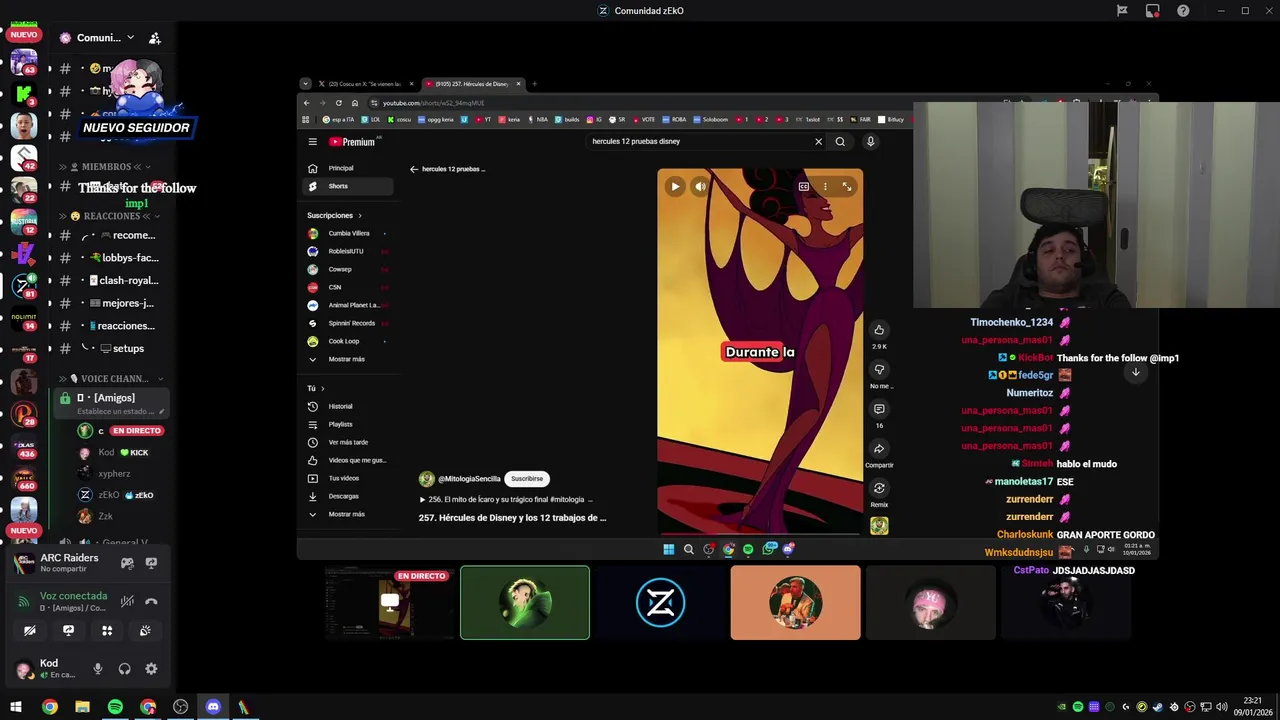Open the green K server icon

coord(24,95)
